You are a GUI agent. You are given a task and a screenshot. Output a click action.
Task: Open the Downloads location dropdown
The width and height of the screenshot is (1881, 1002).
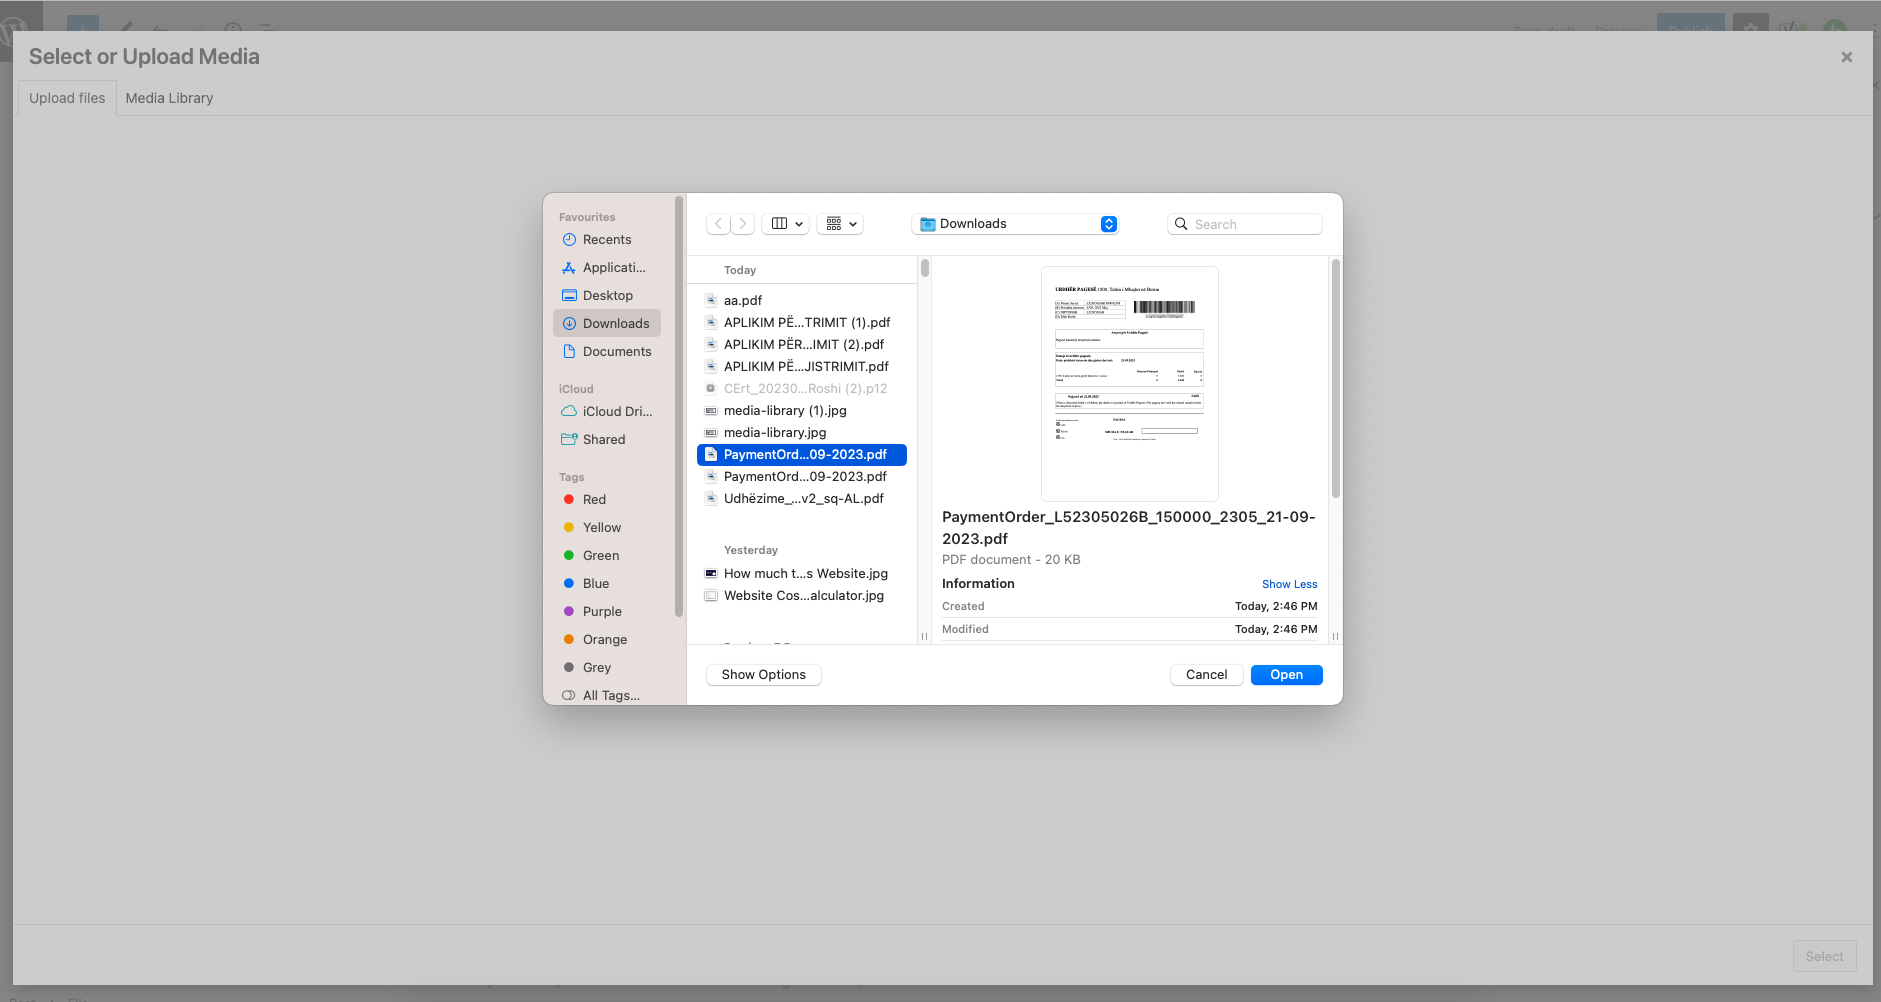point(1014,223)
